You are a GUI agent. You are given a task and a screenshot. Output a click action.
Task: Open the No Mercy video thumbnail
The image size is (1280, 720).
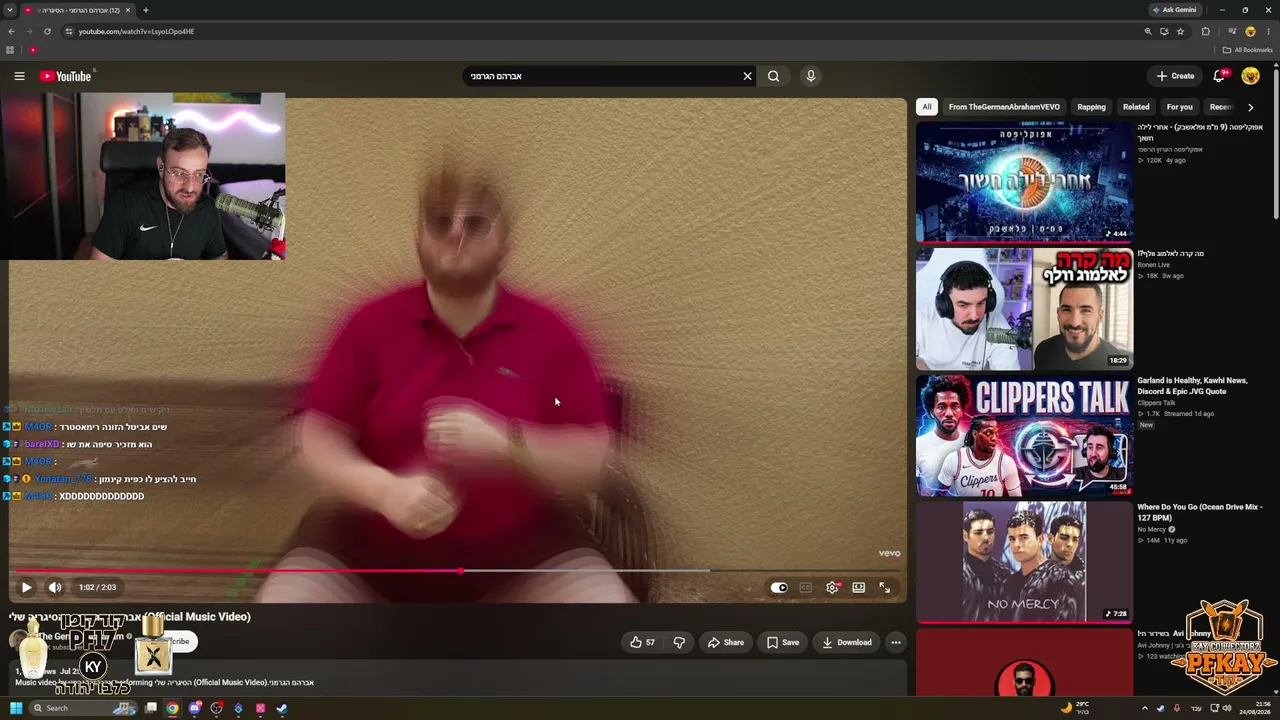(1024, 562)
